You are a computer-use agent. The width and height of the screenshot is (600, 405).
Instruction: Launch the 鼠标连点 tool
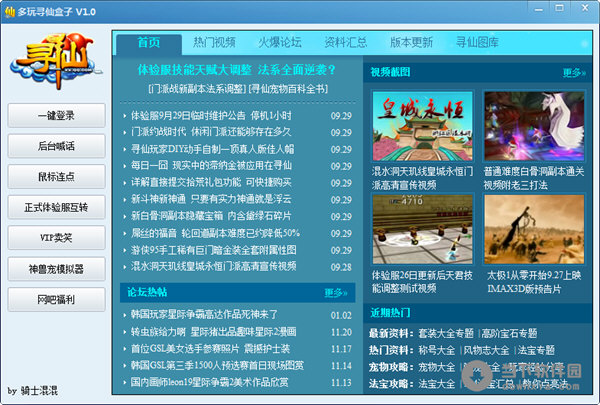tap(56, 176)
